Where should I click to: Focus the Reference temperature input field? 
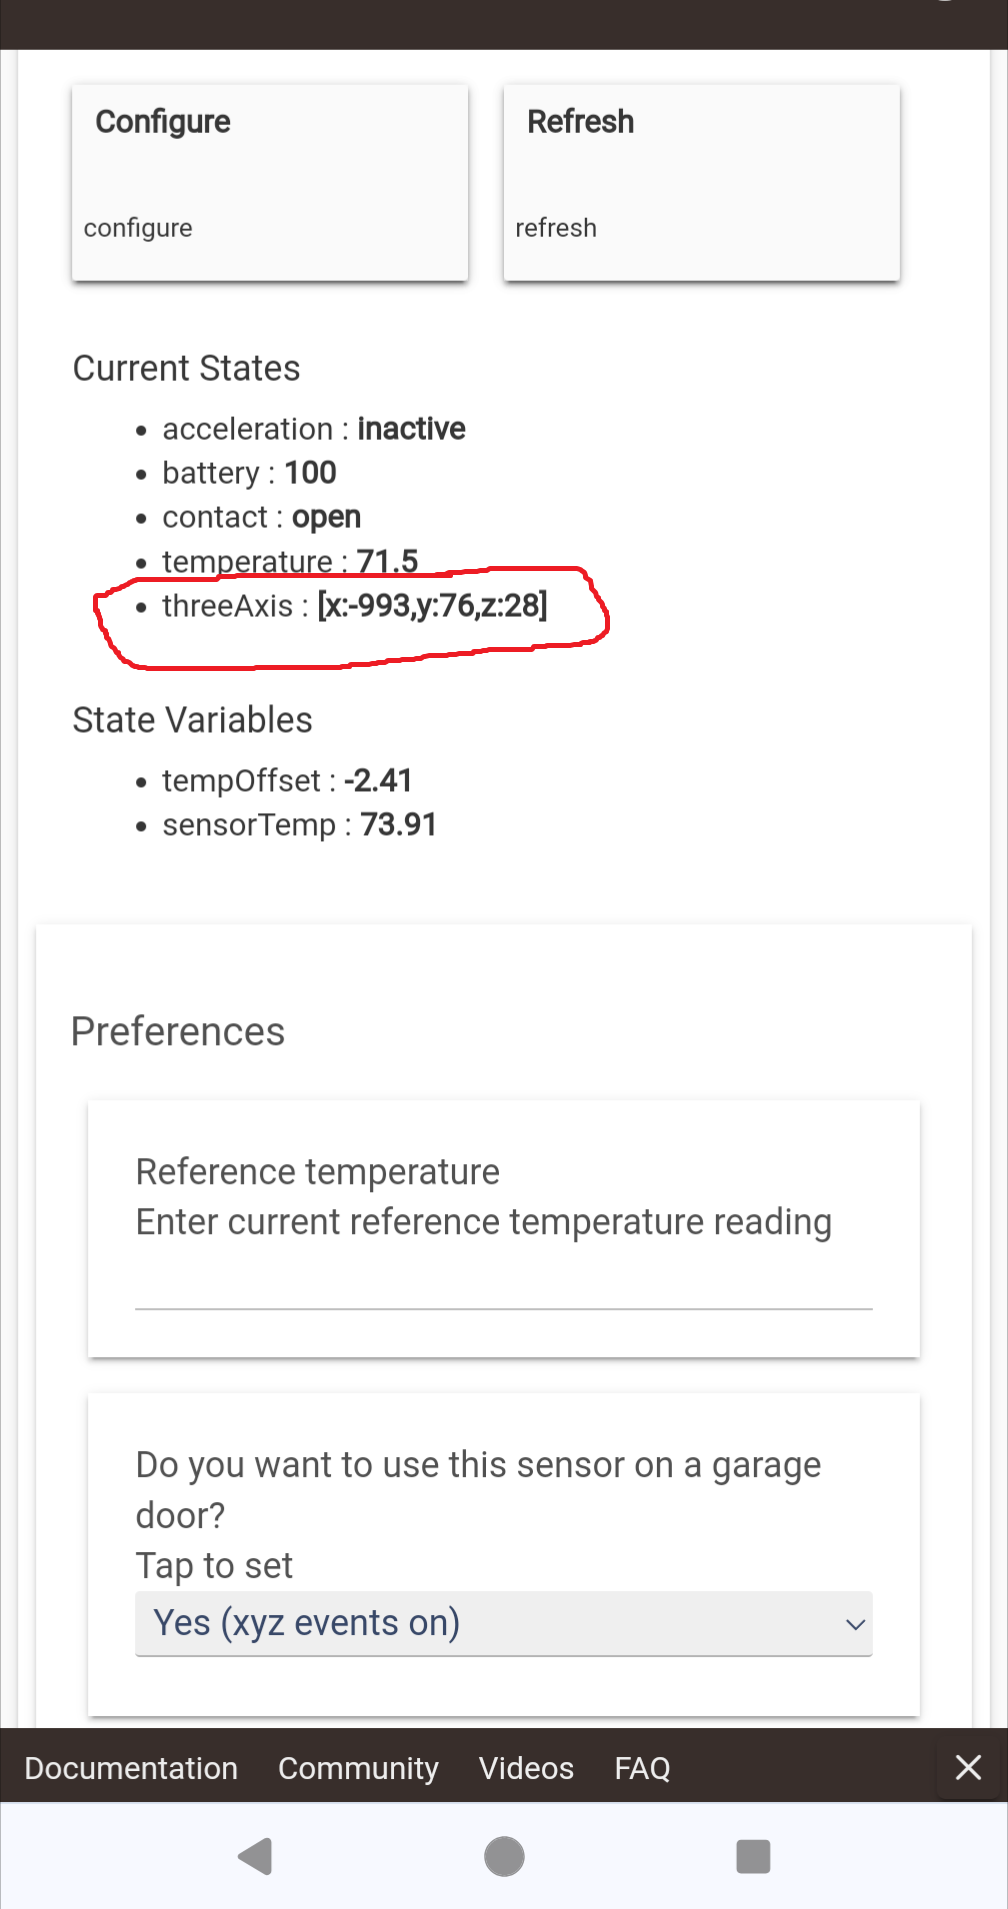tap(504, 1285)
